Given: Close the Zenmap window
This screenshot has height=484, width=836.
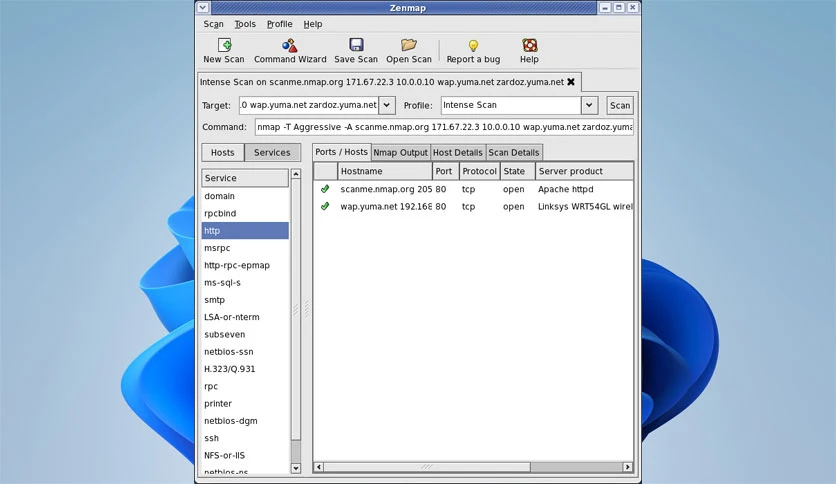Looking at the screenshot, I should coord(632,7).
